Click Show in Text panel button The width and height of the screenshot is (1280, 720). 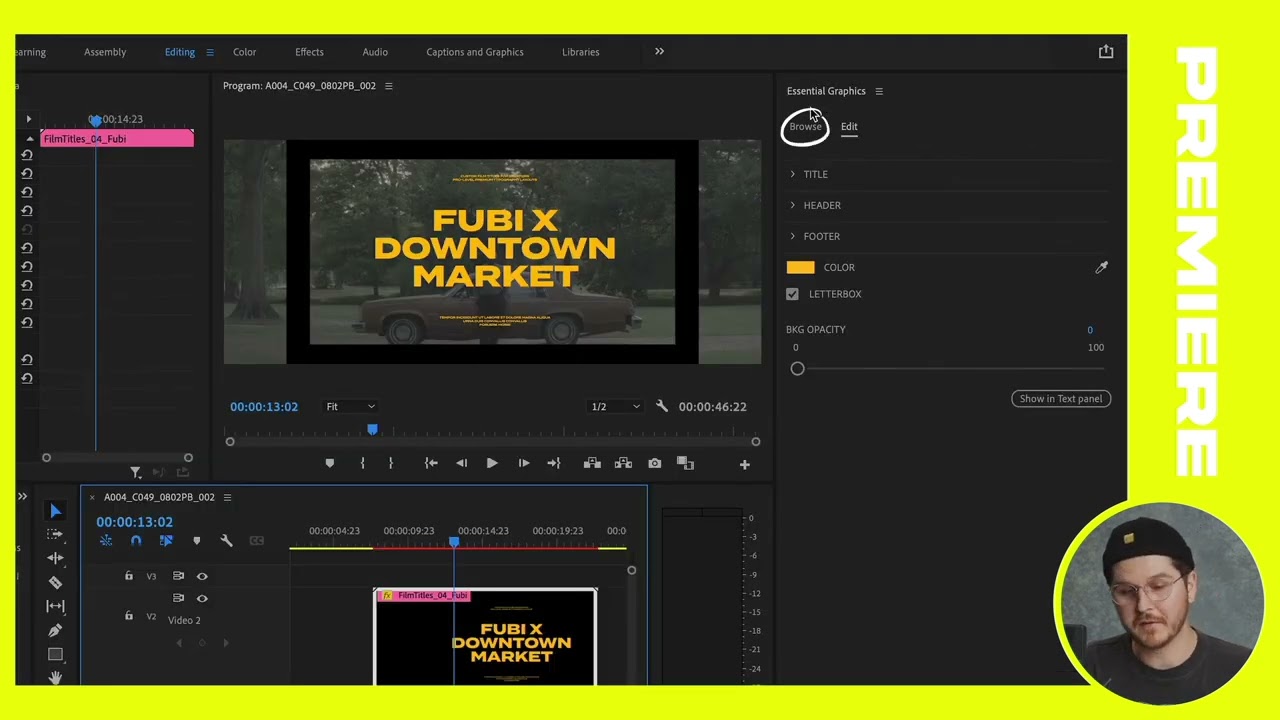(x=1061, y=398)
